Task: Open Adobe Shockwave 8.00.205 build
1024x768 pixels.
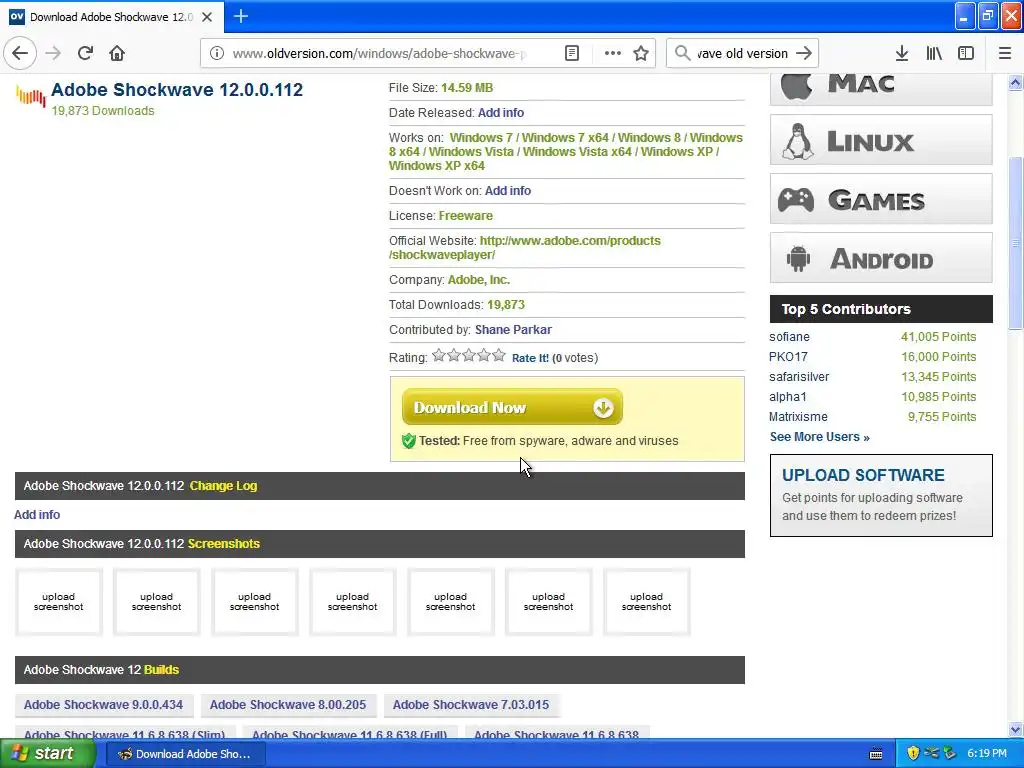Action: (288, 705)
